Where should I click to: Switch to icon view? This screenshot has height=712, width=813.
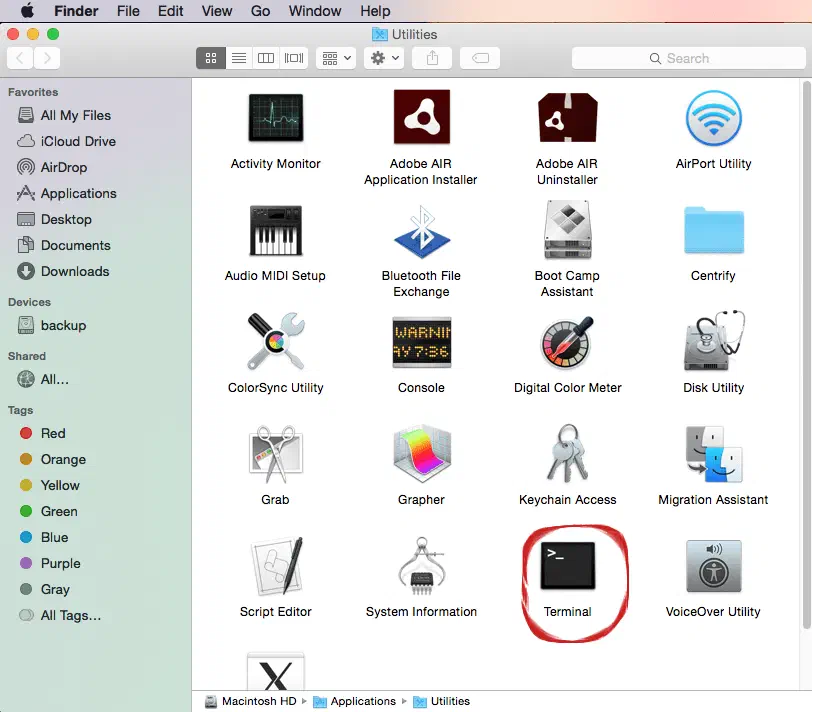211,58
